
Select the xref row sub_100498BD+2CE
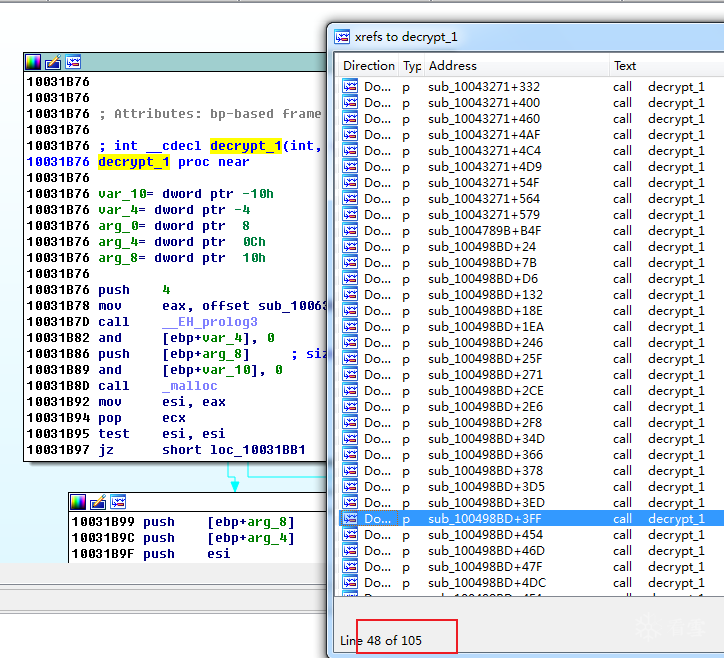coord(531,391)
